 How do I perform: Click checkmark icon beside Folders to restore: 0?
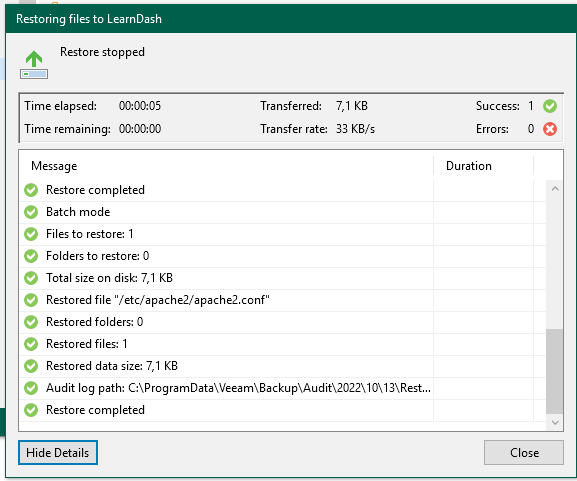click(x=31, y=256)
